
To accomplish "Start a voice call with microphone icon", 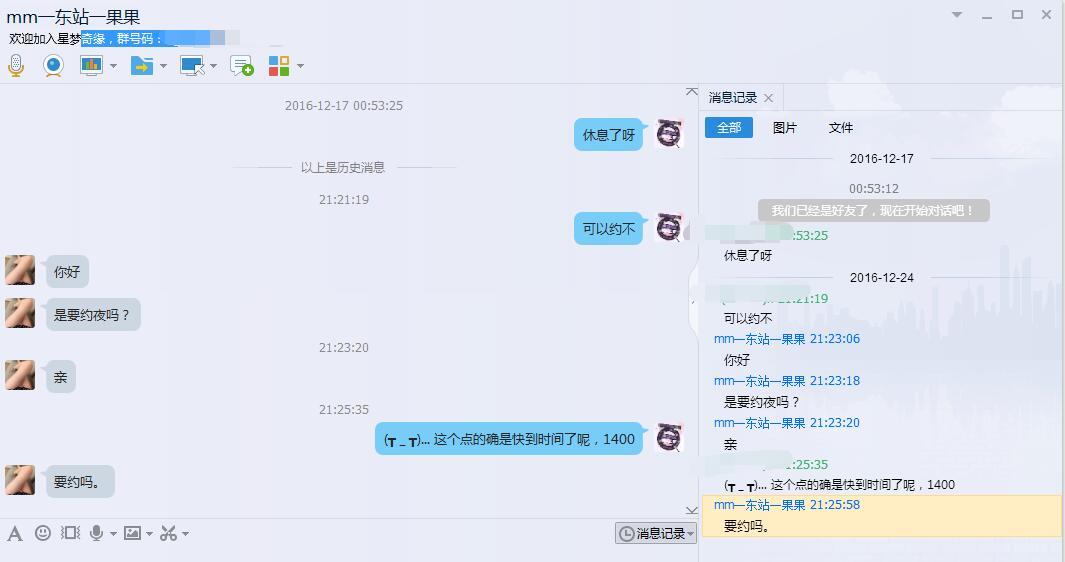I will 16,66.
